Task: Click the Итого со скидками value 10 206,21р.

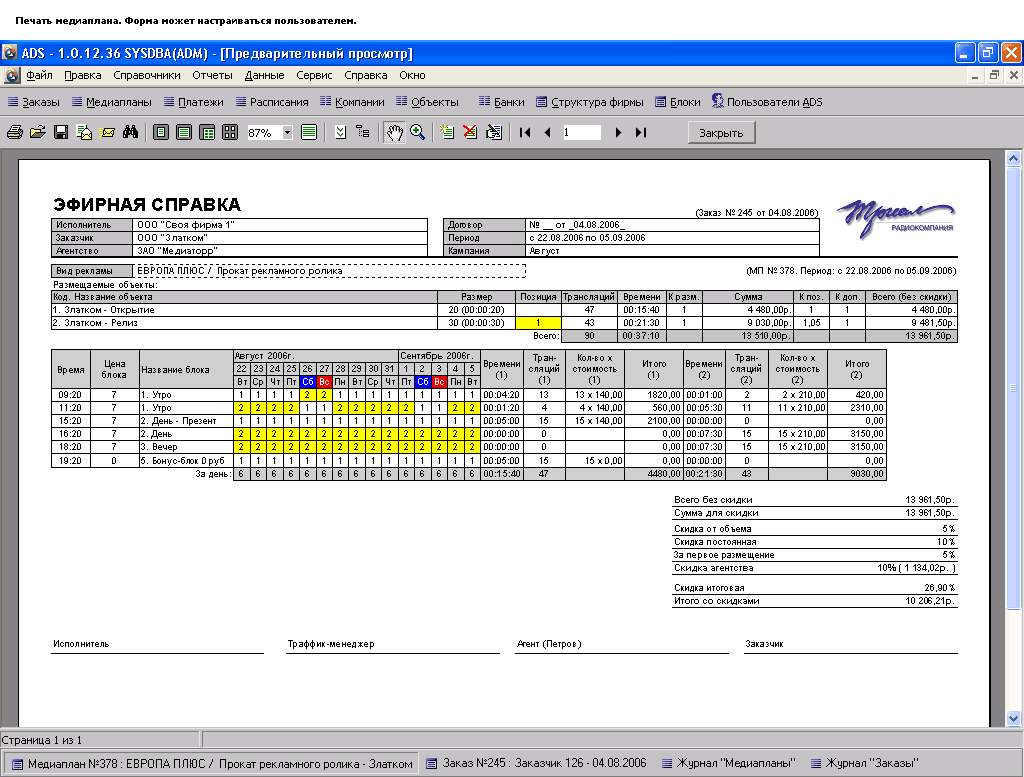Action: click(x=930, y=601)
